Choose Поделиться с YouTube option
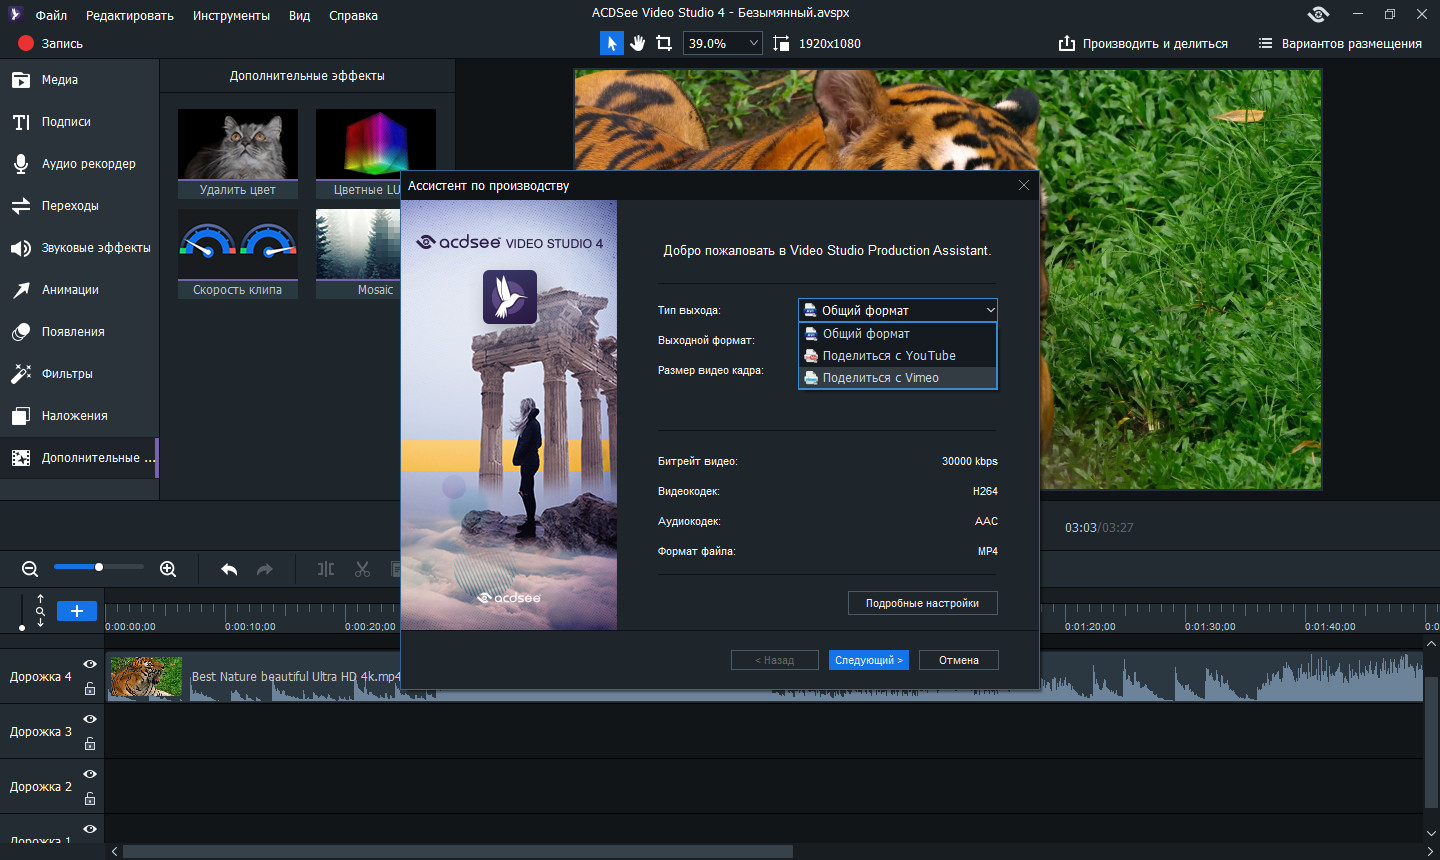 click(898, 356)
